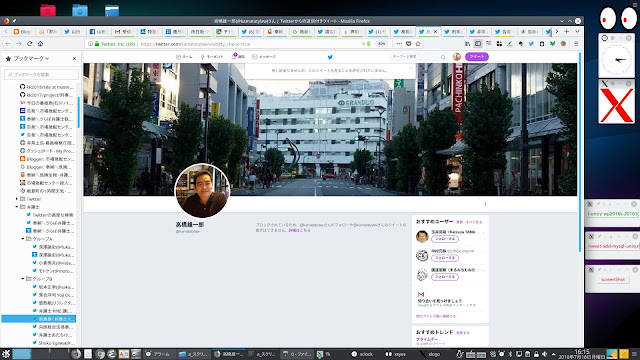
Task: Close the active Twitter tab
Action: point(435,31)
